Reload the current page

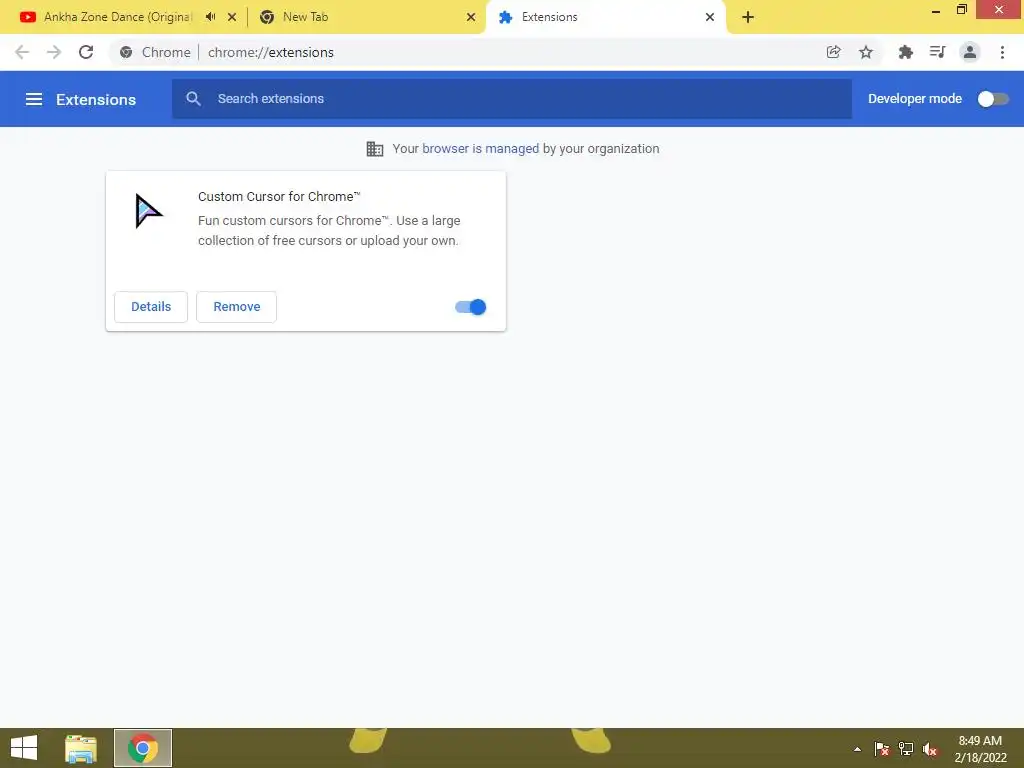click(86, 52)
